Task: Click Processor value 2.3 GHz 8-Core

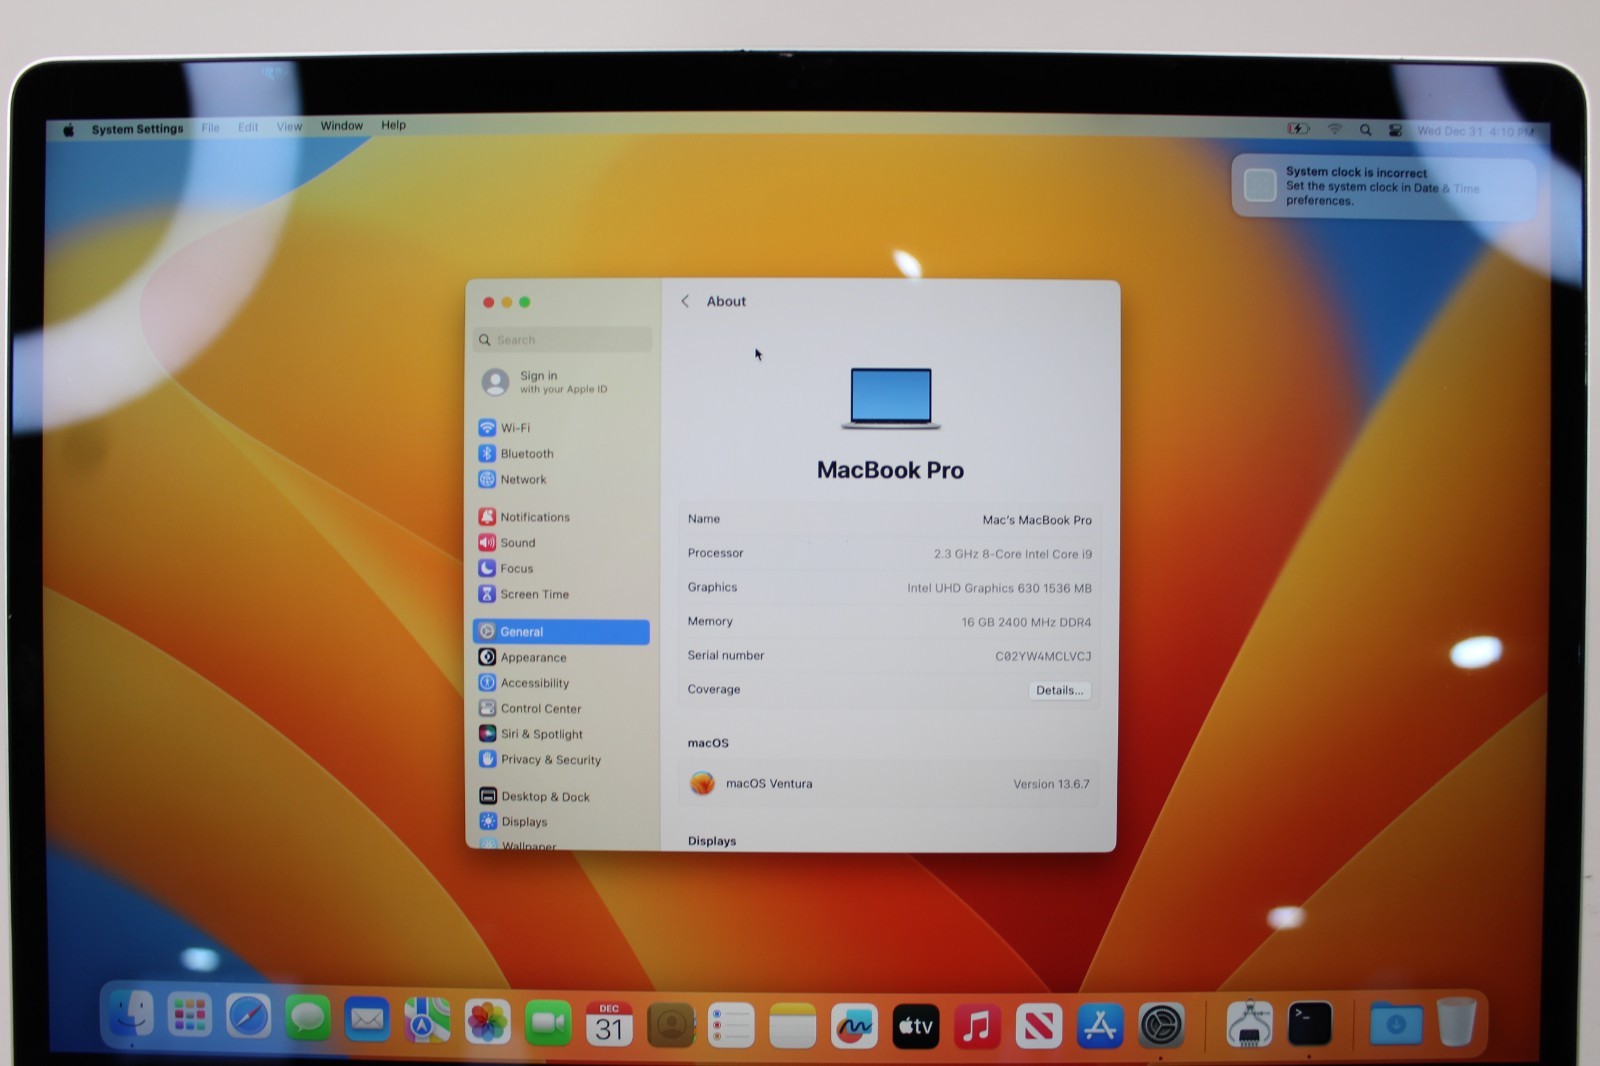Action: pyautogui.click(x=1012, y=554)
